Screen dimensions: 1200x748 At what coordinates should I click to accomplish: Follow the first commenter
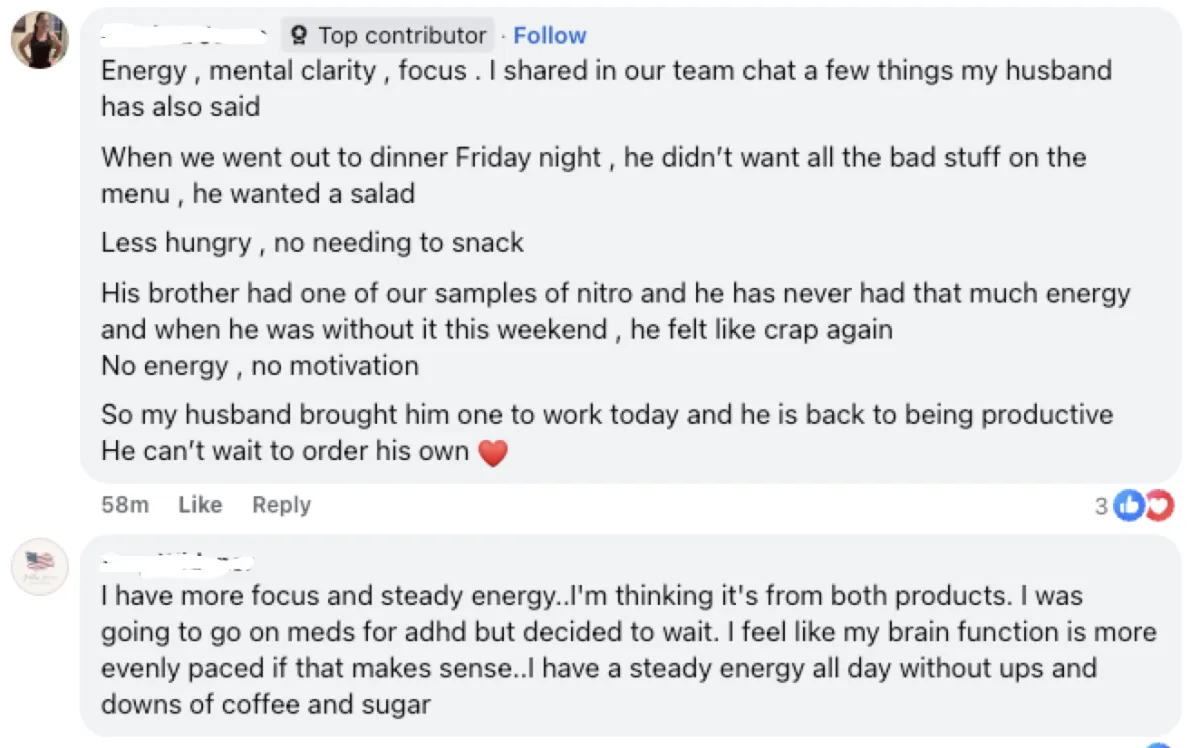click(549, 36)
